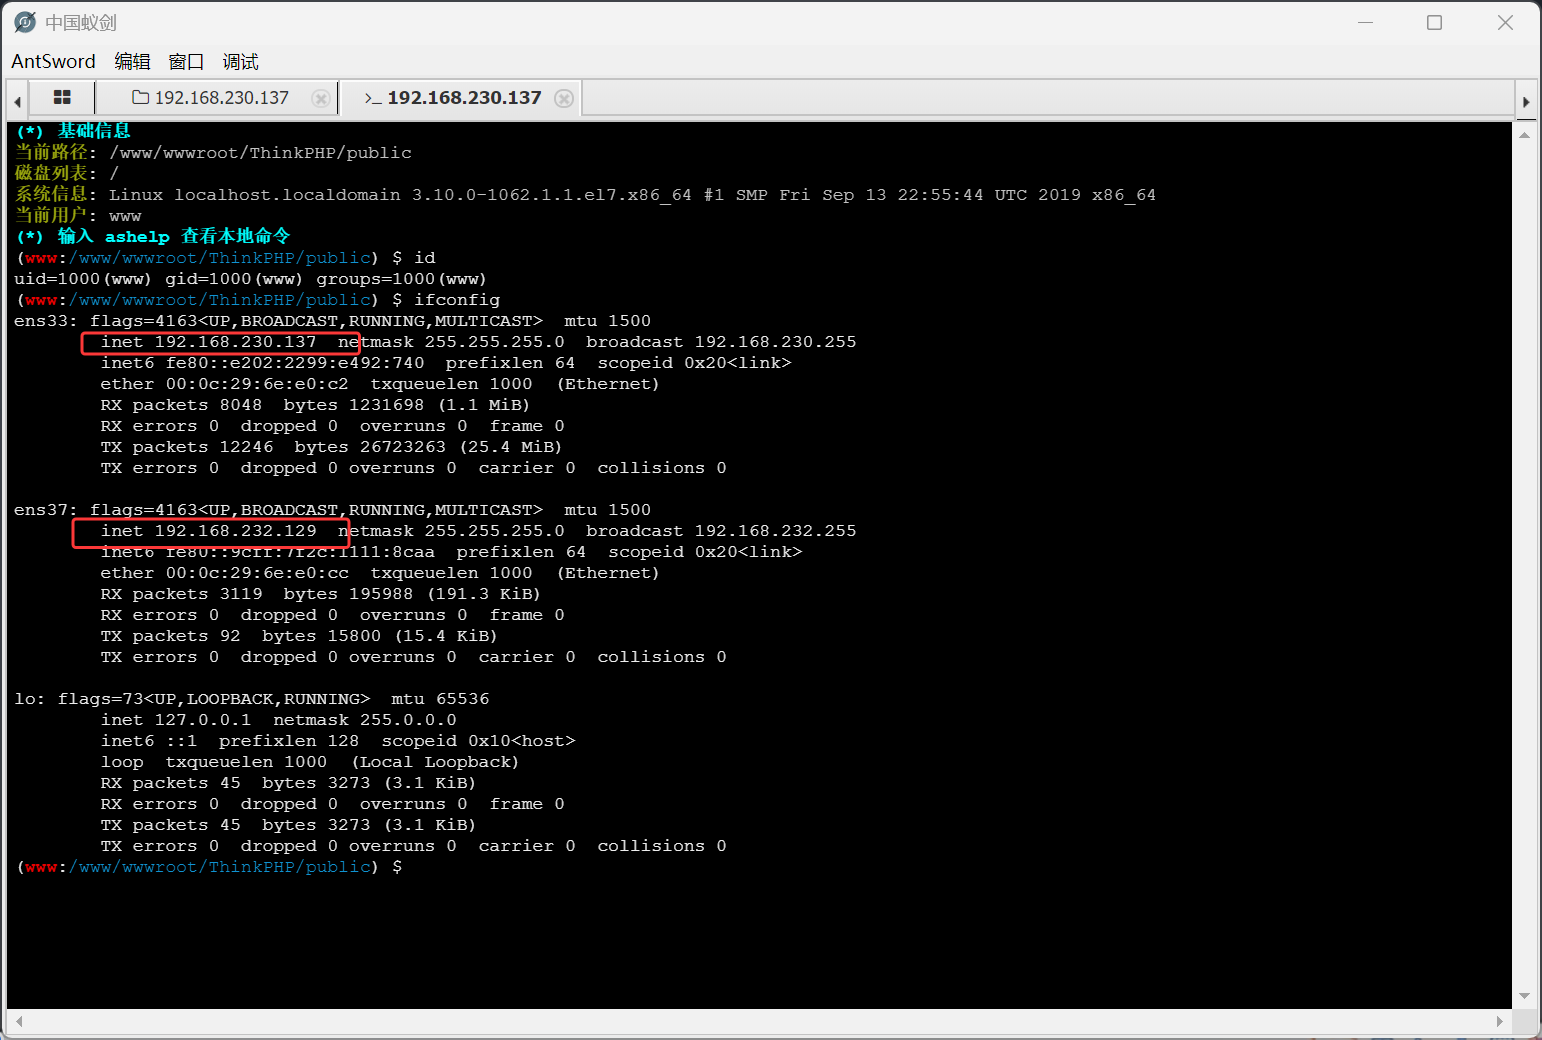Click the horizontal scrollbar right arrow

coord(1500,1021)
